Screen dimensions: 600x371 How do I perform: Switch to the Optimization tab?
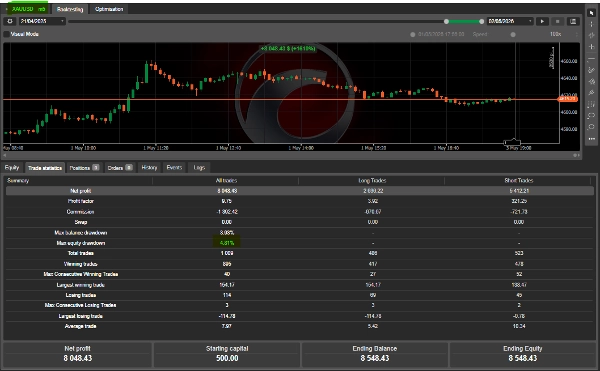(109, 9)
